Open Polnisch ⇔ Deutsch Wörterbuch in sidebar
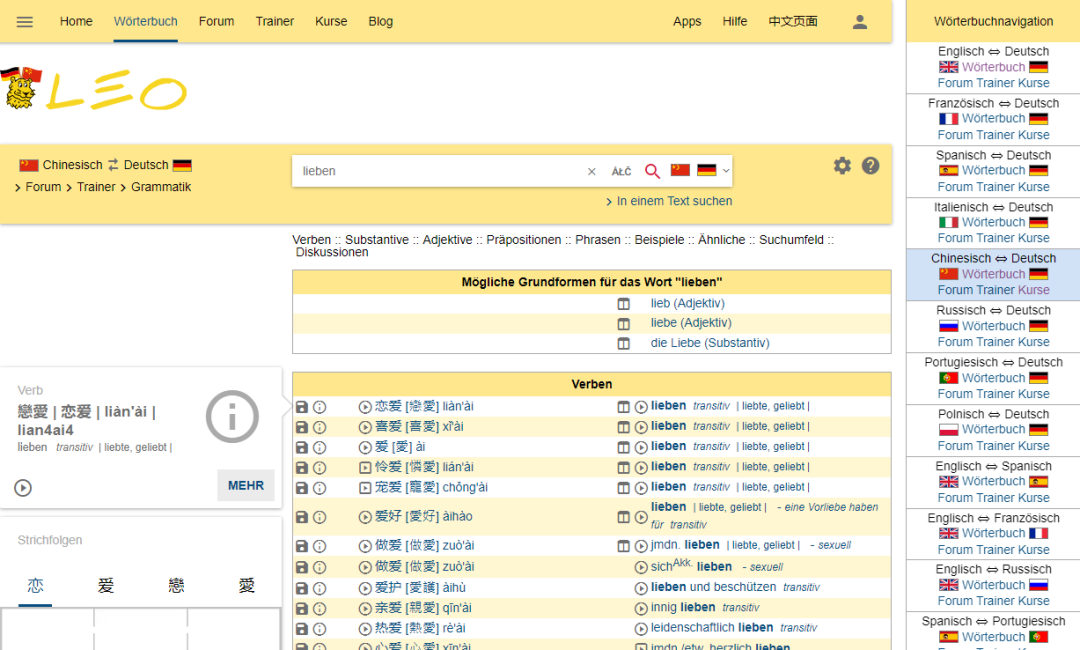Screen dimensions: 1080x650 993,429
